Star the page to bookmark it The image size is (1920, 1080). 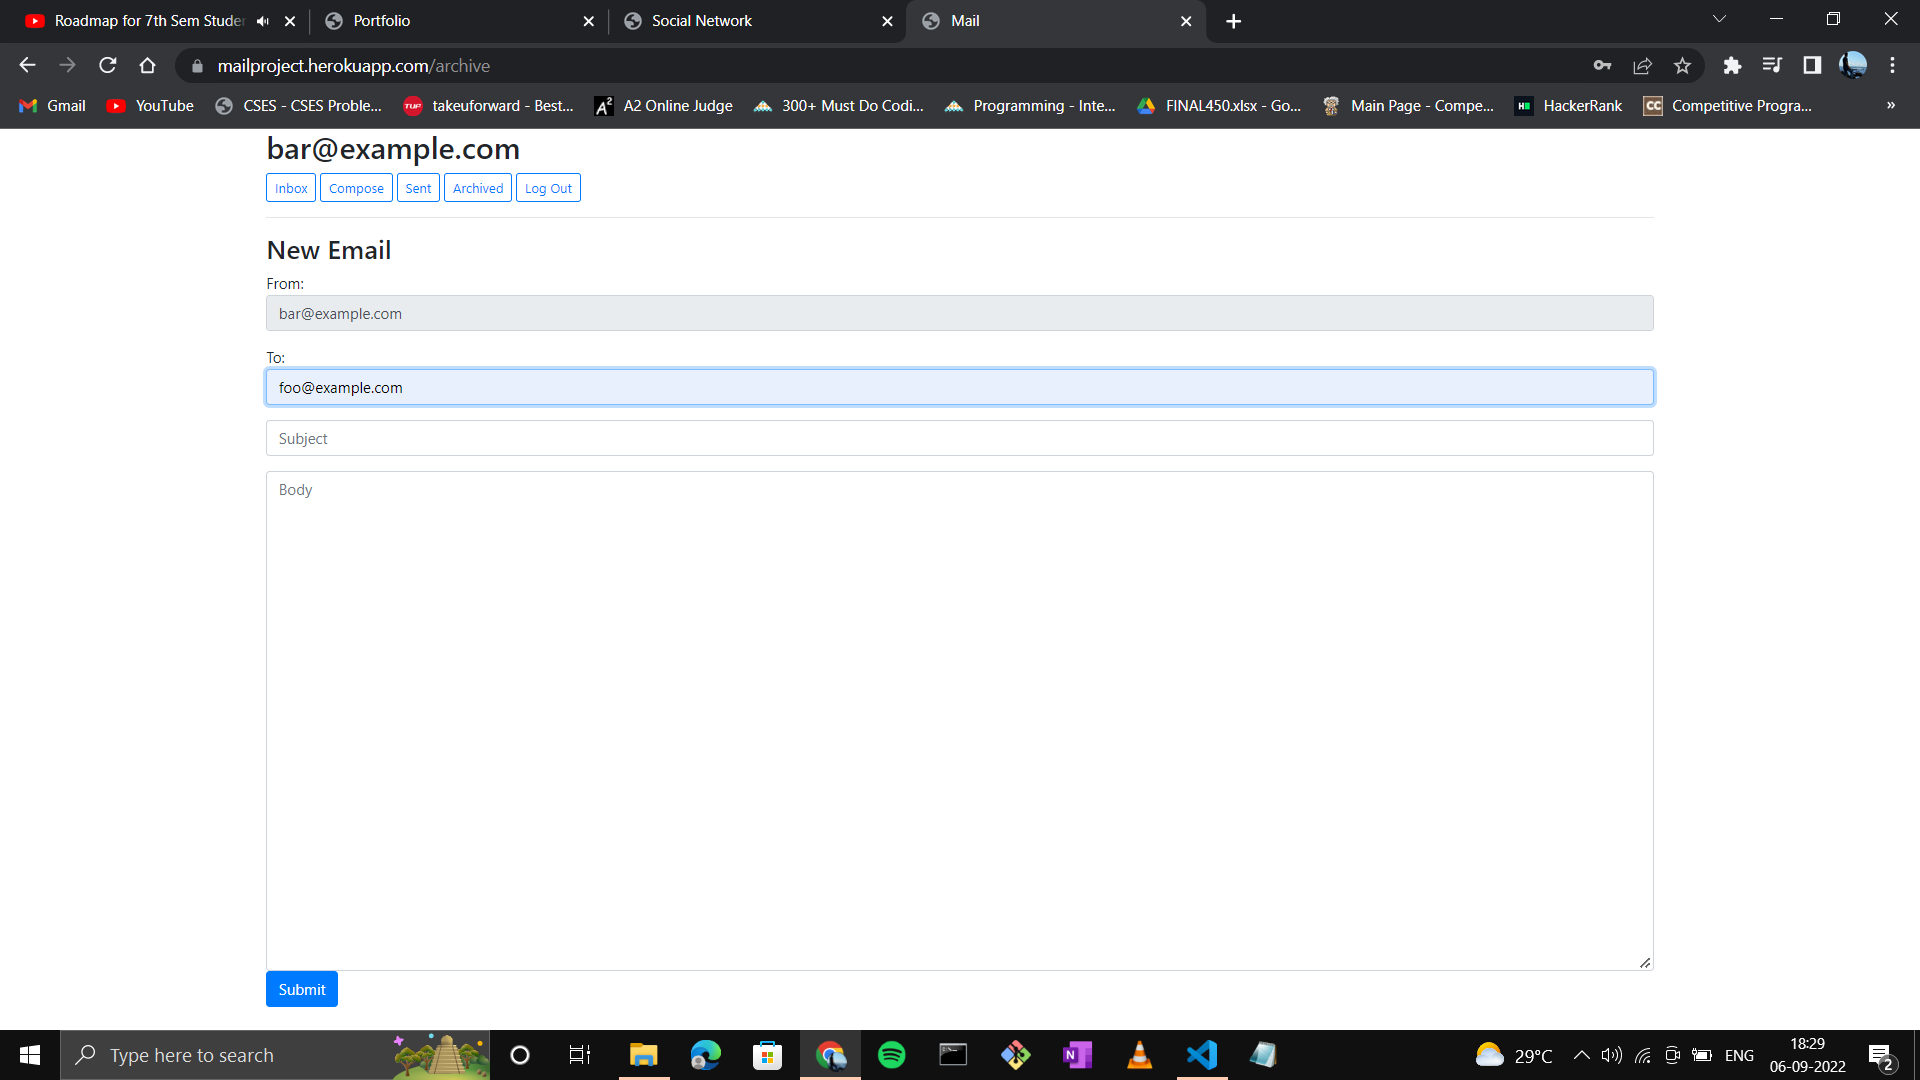1682,65
